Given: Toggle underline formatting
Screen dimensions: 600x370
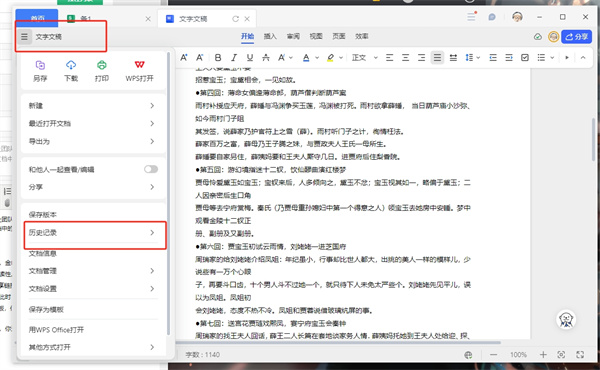Looking at the screenshot, I should coord(249,57).
